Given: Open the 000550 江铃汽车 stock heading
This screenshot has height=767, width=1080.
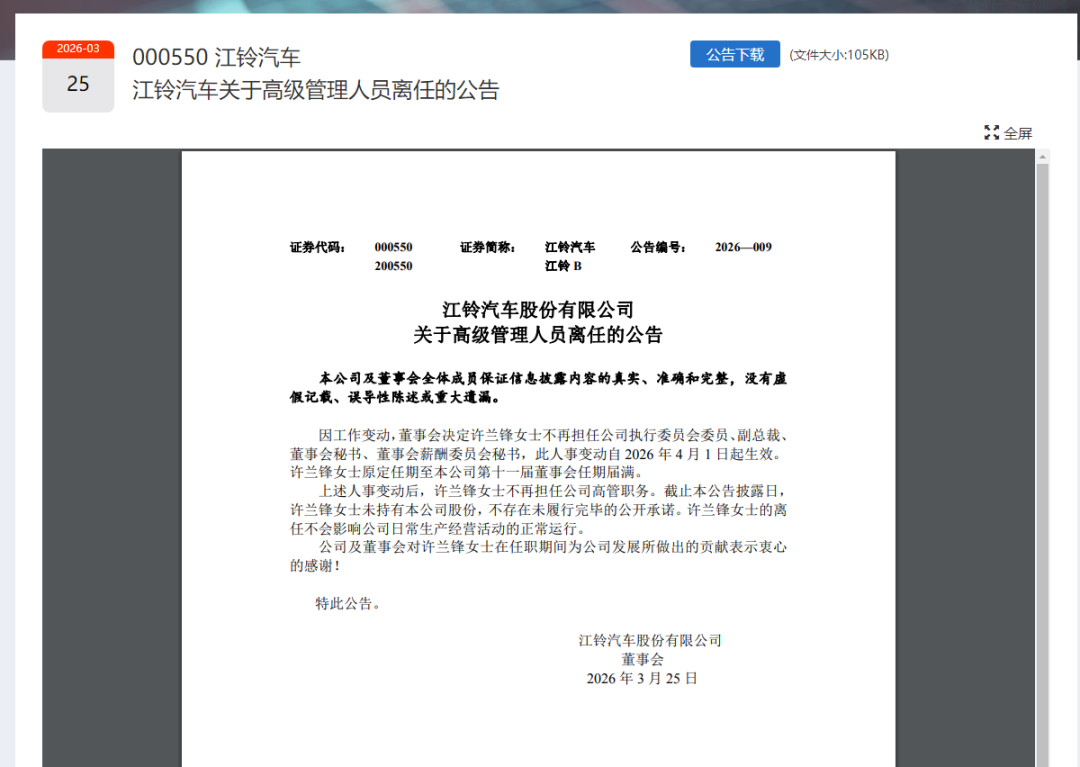Looking at the screenshot, I should (x=216, y=57).
